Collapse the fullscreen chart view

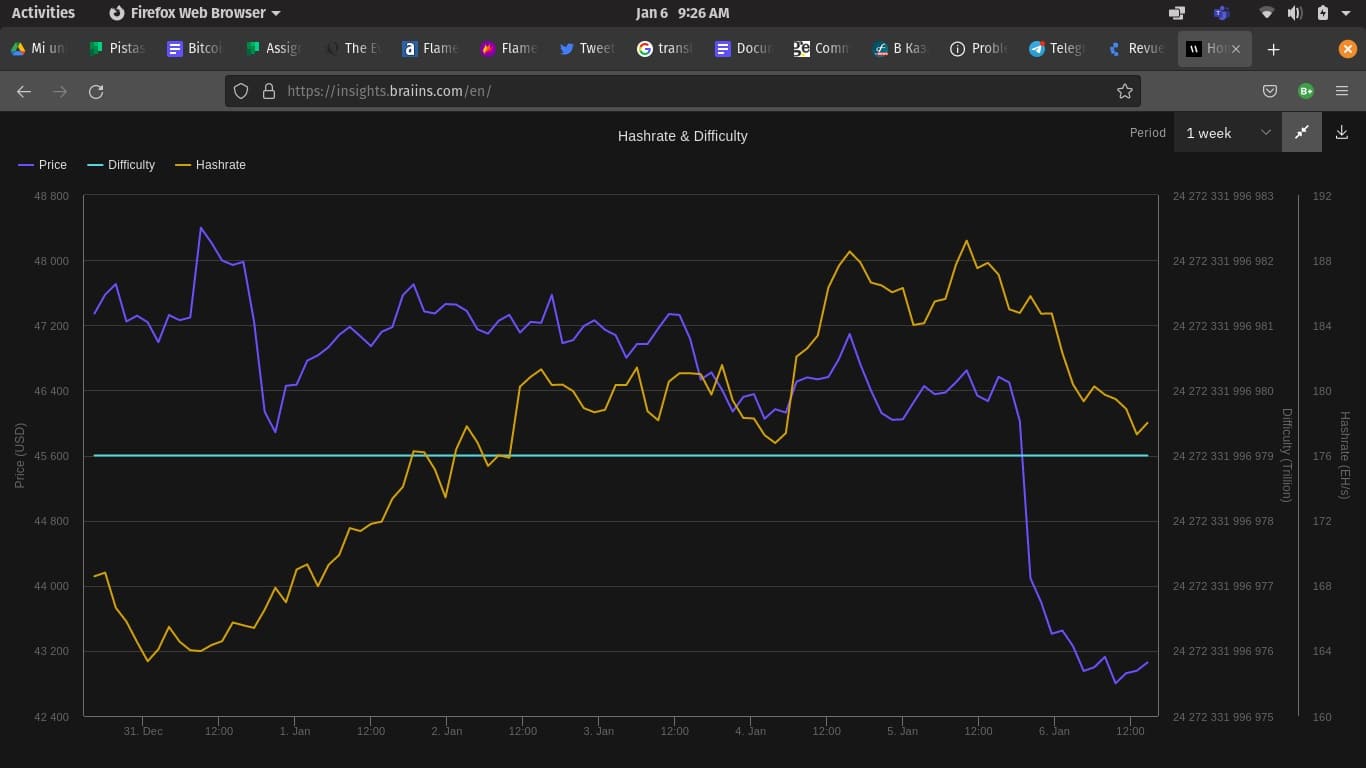(x=1302, y=132)
